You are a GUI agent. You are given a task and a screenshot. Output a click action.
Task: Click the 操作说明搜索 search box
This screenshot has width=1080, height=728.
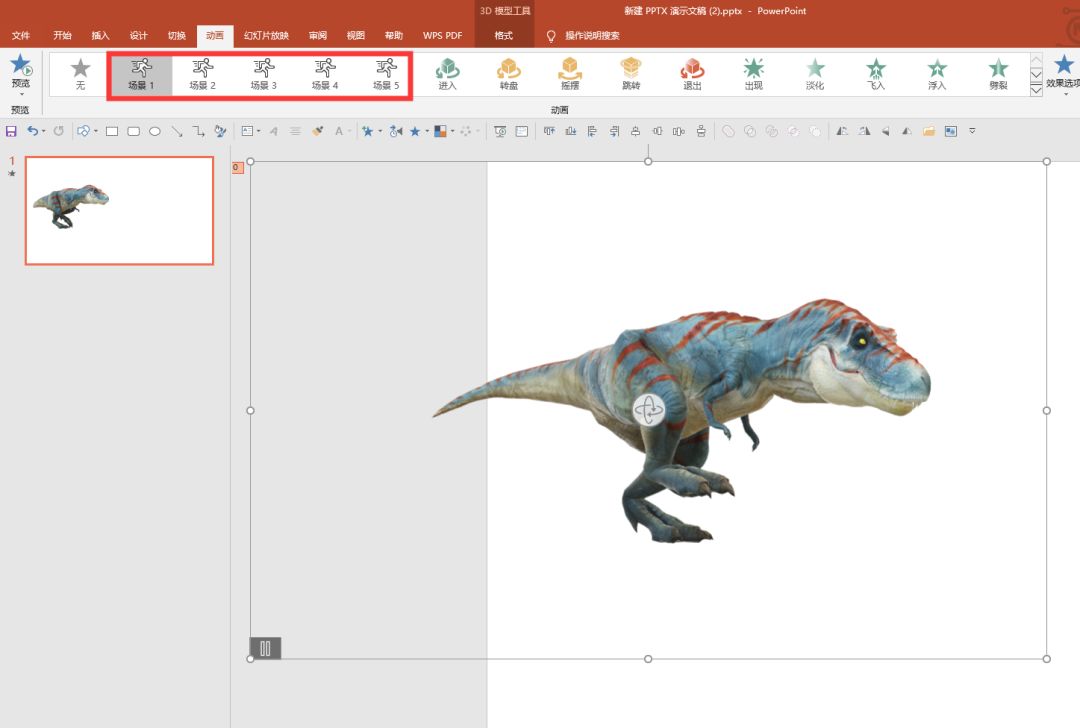pyautogui.click(x=592, y=36)
